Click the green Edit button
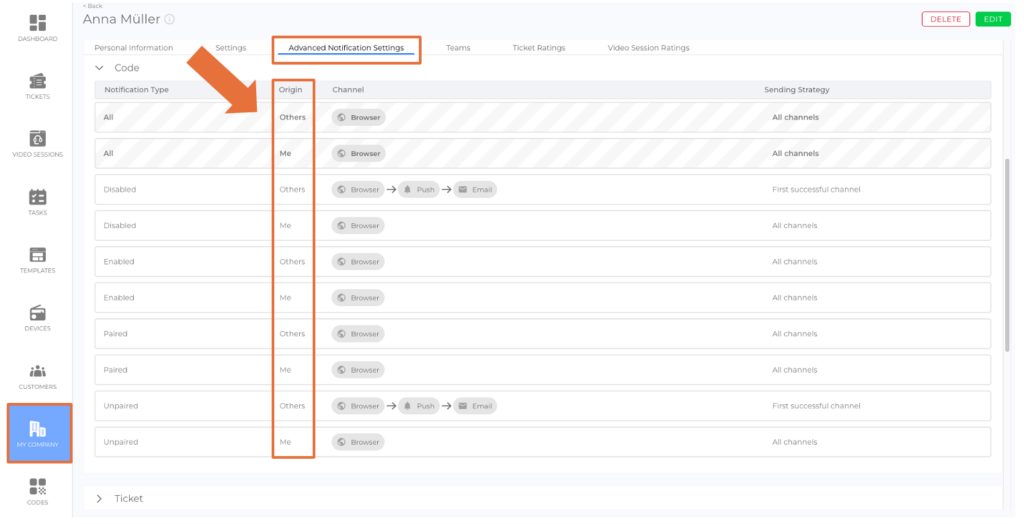Image resolution: width=1024 pixels, height=524 pixels. point(993,19)
